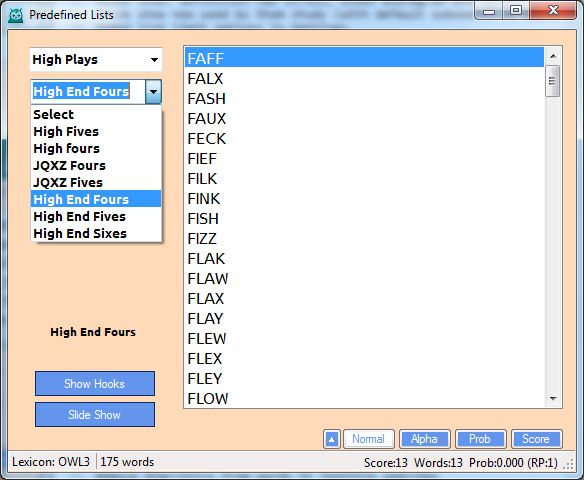Select the word FIZZ in the list

[x=364, y=239]
